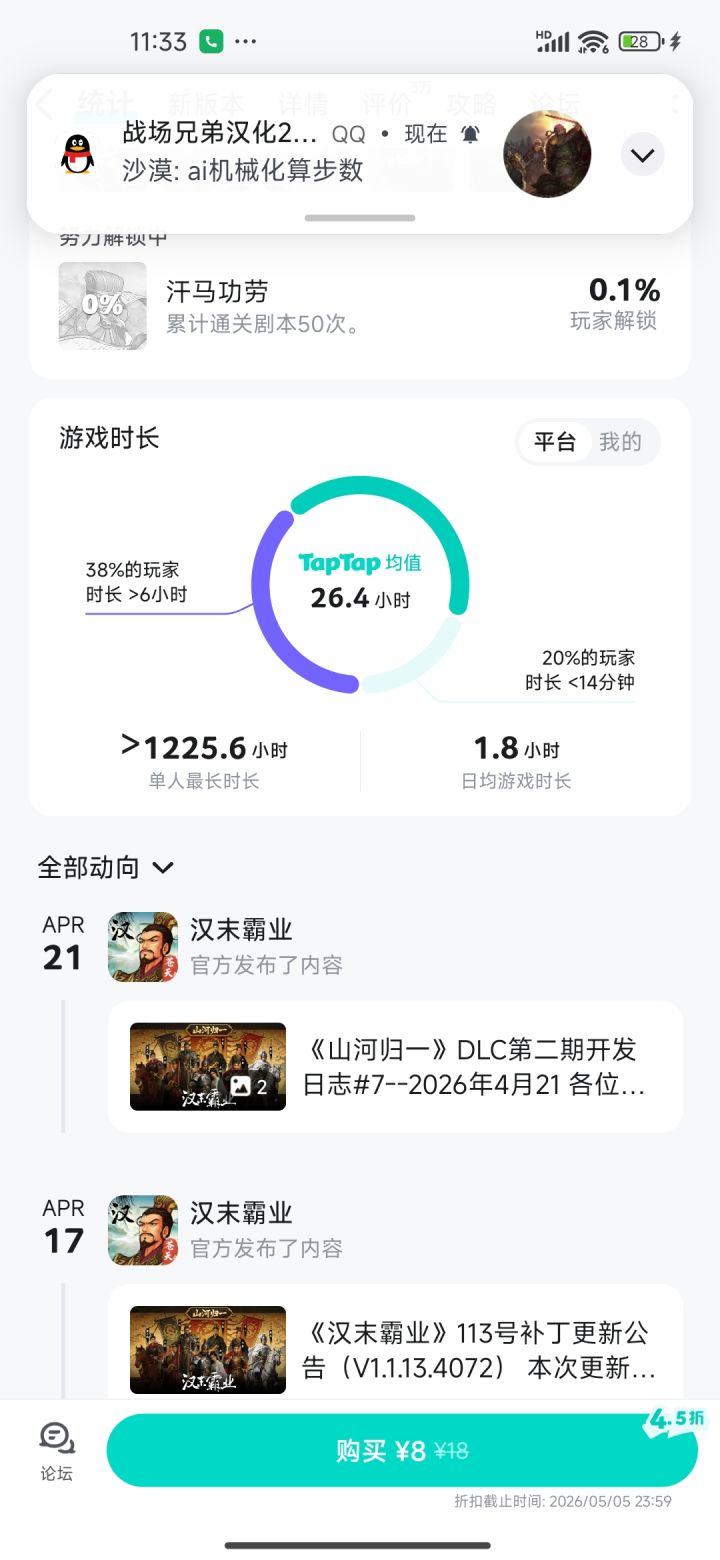Tap the 汉末霸业 game icon for April 17
The width and height of the screenshot is (720, 1560).
(x=143, y=1230)
